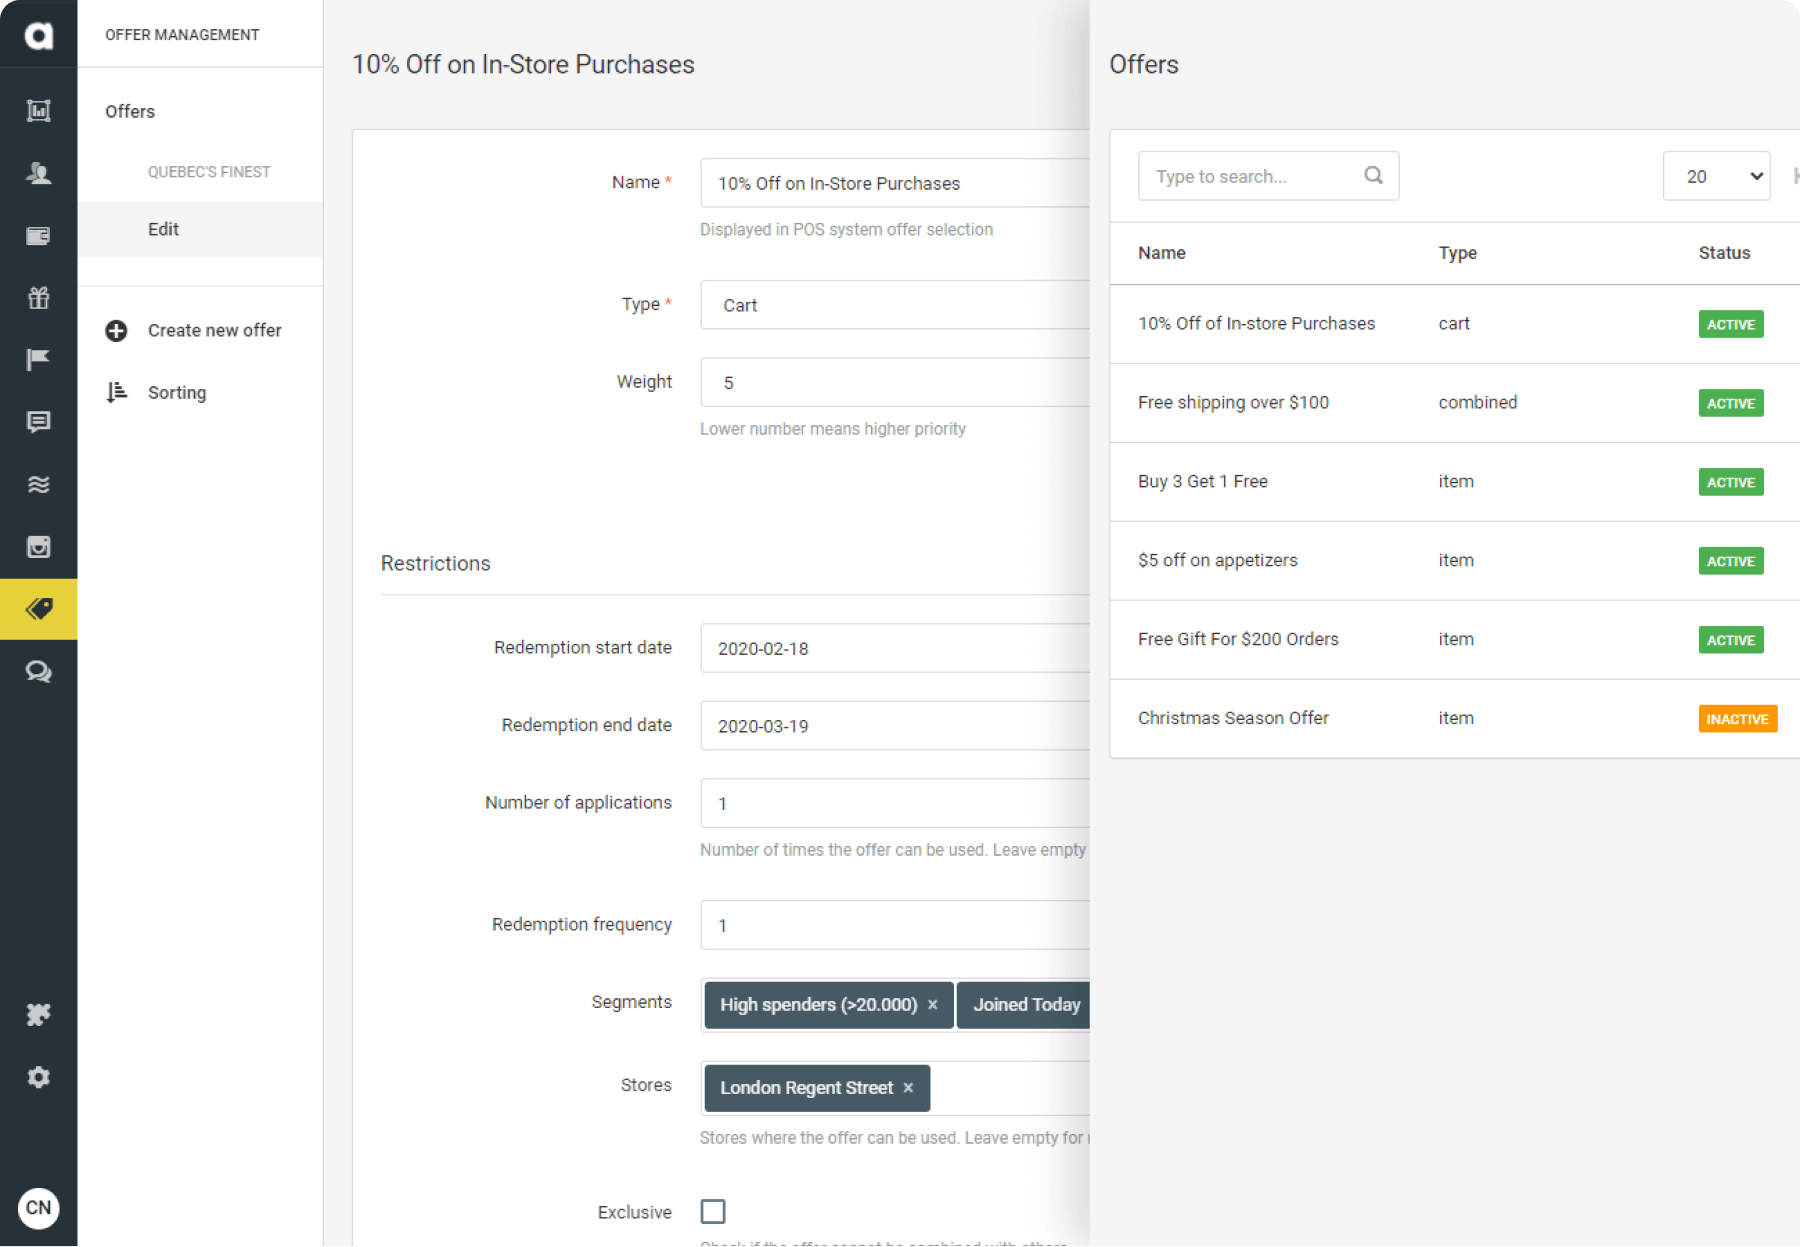The width and height of the screenshot is (1800, 1247).
Task: Open the puzzle piece integrations icon
Action: [38, 1015]
